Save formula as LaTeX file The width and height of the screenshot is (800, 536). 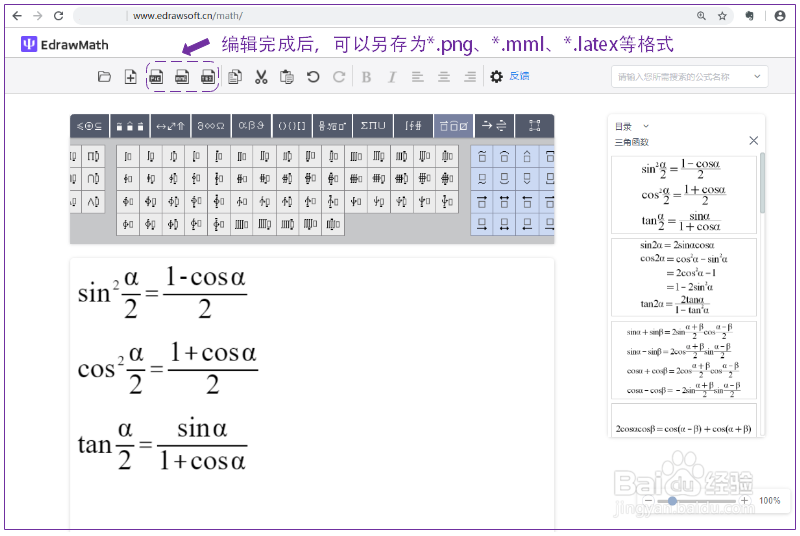point(208,77)
